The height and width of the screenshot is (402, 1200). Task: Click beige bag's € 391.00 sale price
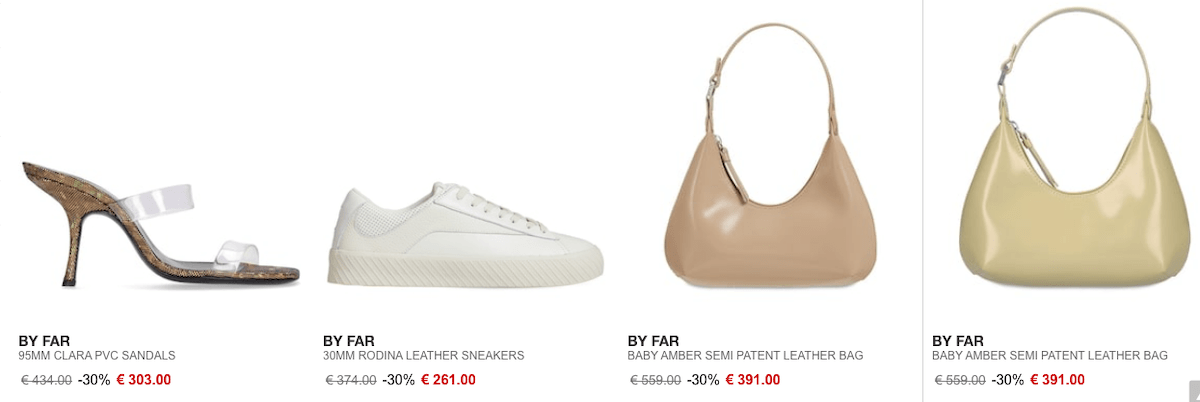[x=753, y=380]
